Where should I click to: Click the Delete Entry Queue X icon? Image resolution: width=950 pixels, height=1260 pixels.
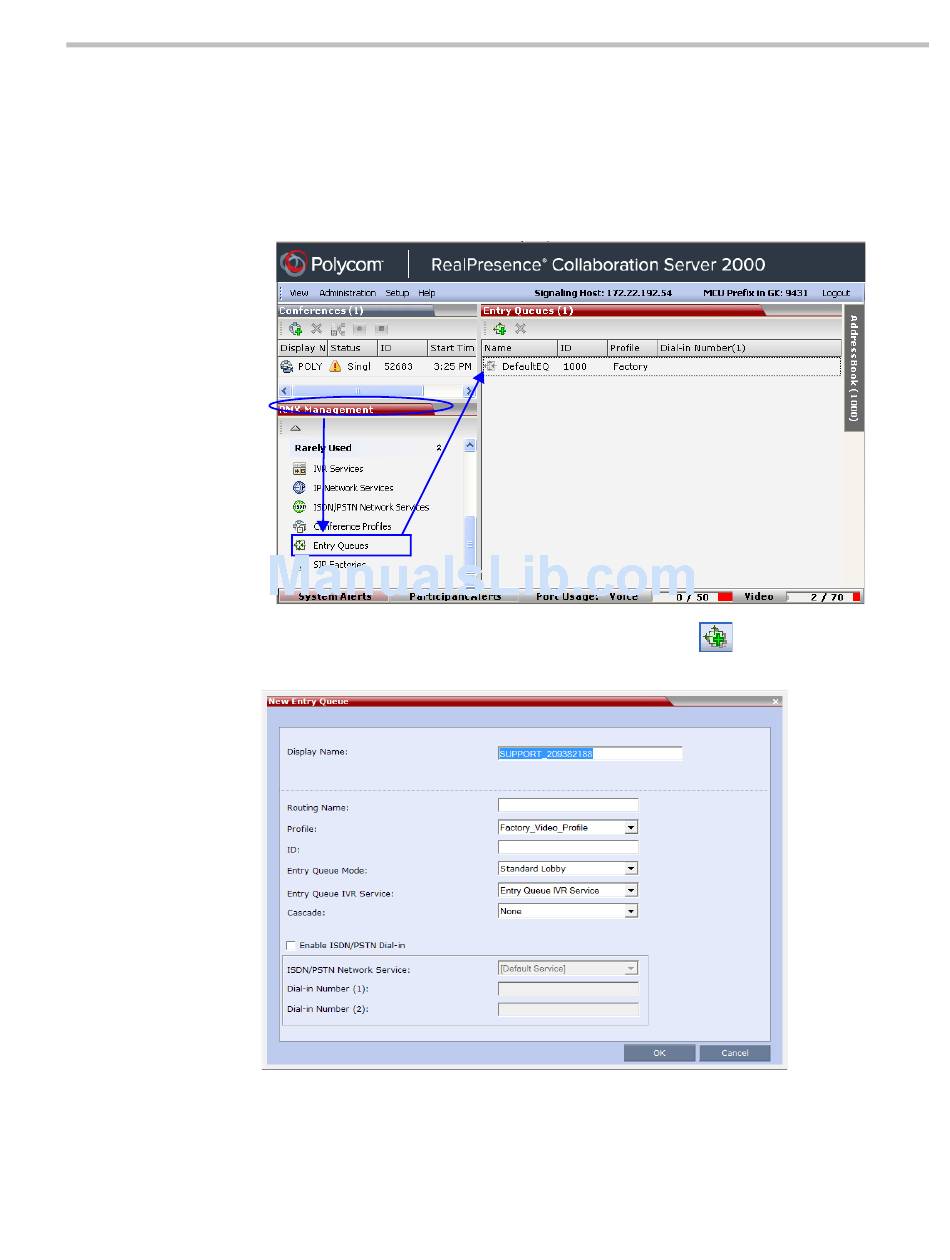pos(520,329)
